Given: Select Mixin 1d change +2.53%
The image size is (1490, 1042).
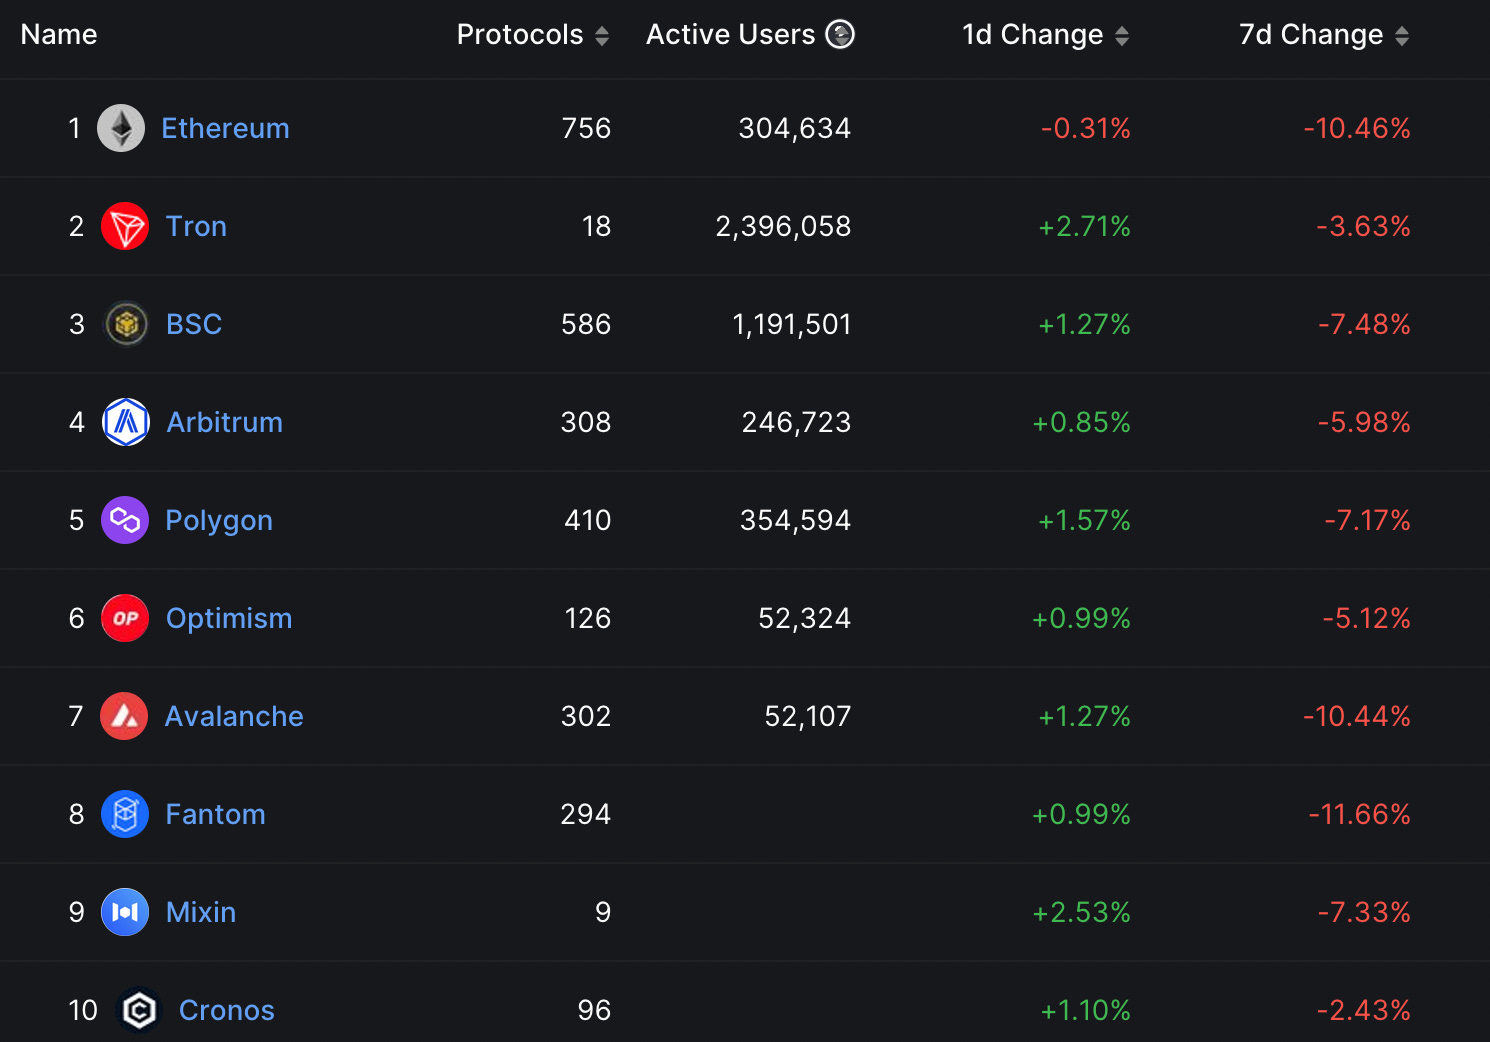Looking at the screenshot, I should 1082,912.
